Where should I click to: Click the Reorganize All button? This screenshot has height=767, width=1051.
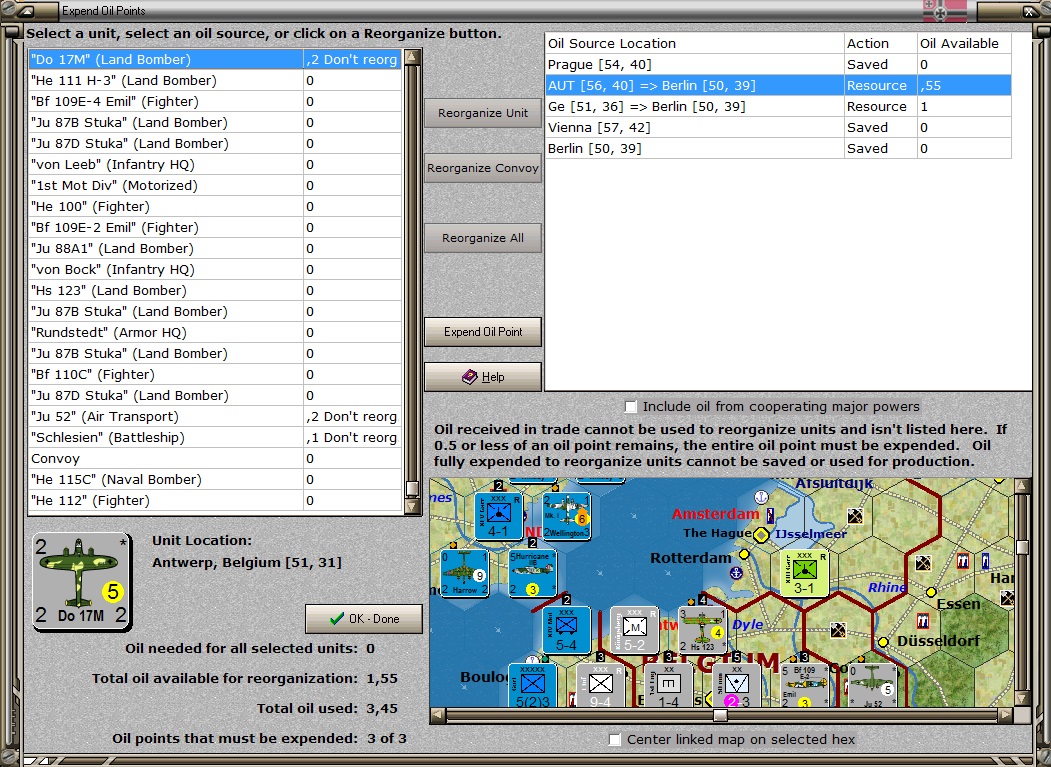tap(483, 237)
